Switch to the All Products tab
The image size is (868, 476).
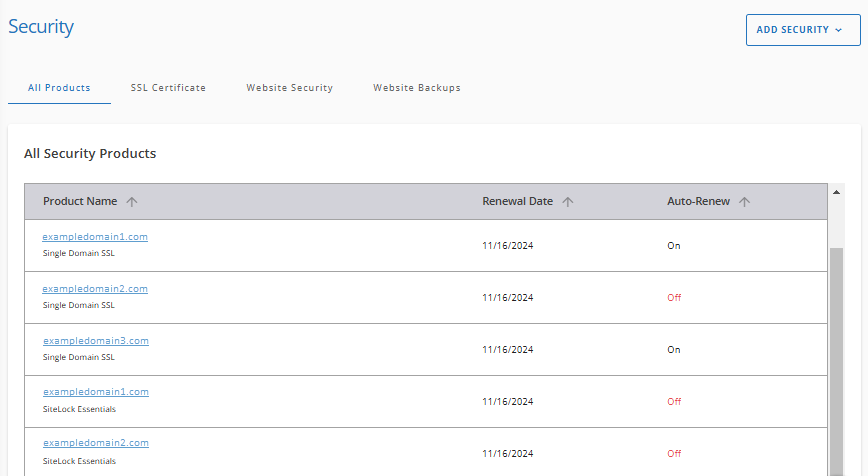tap(59, 88)
